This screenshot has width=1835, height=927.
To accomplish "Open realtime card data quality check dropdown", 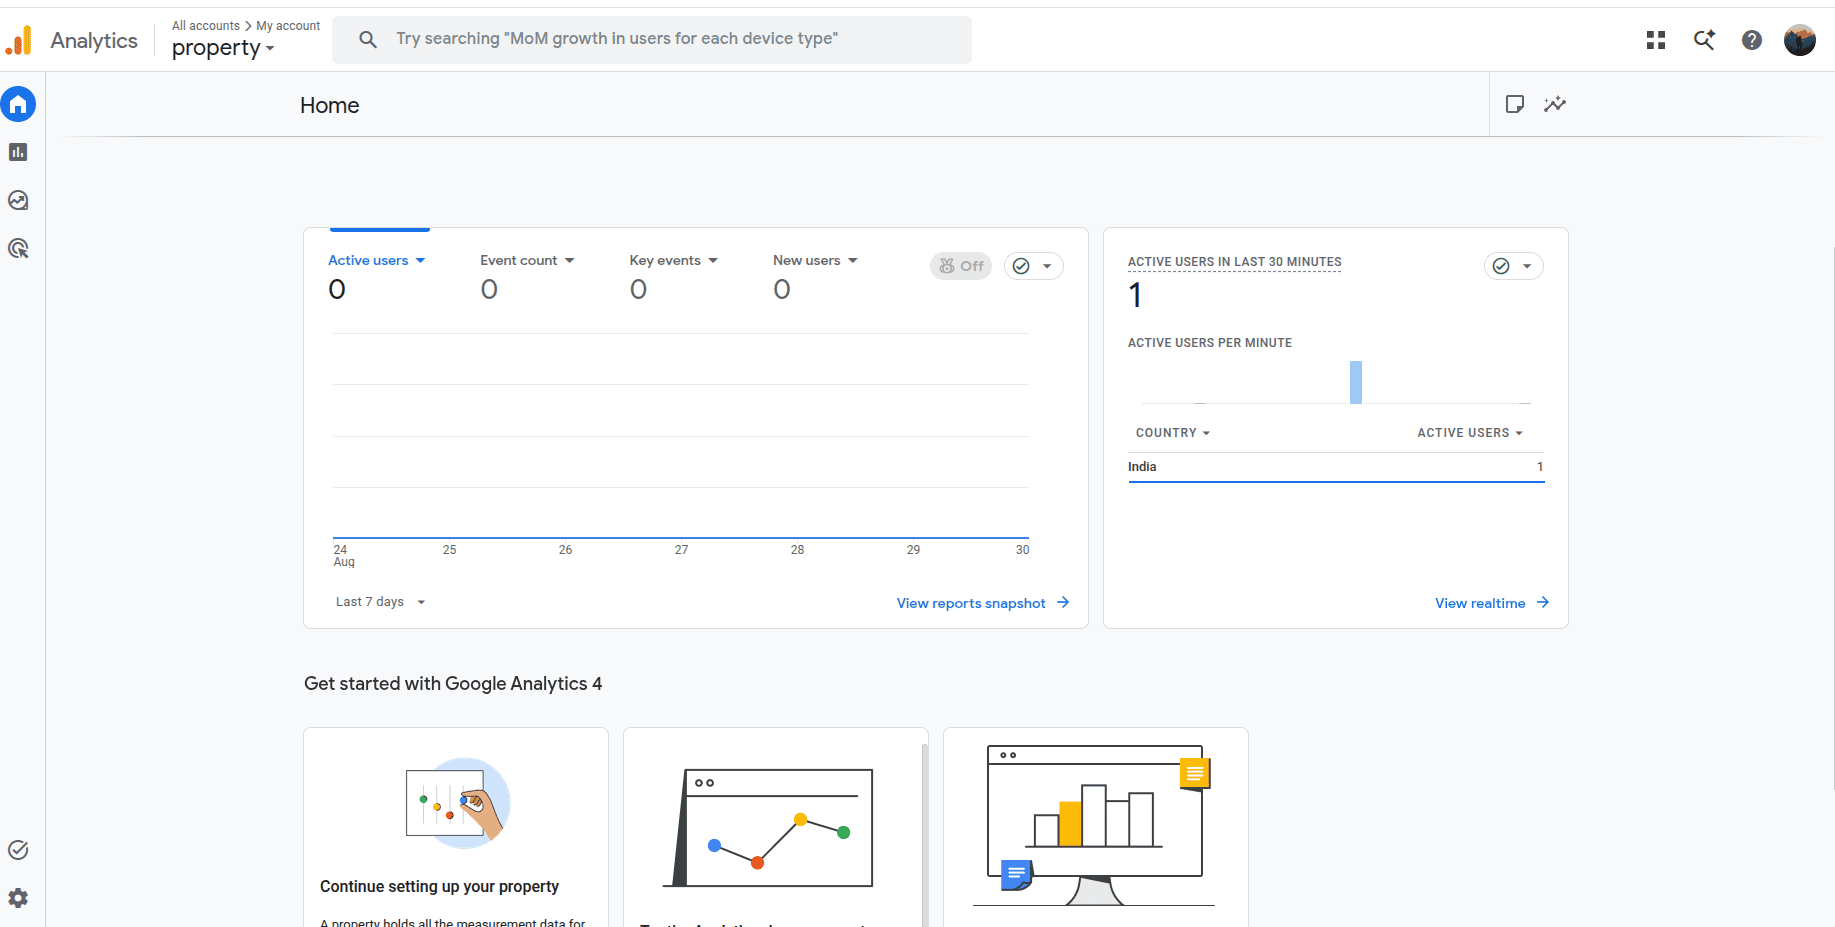I will tap(1514, 266).
